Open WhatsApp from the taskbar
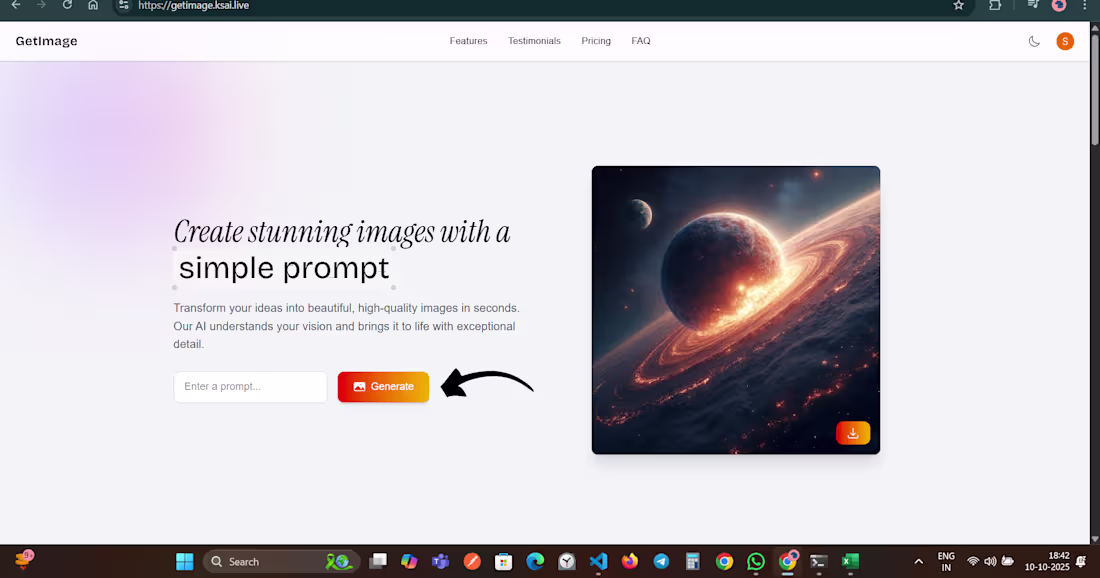 click(x=756, y=561)
